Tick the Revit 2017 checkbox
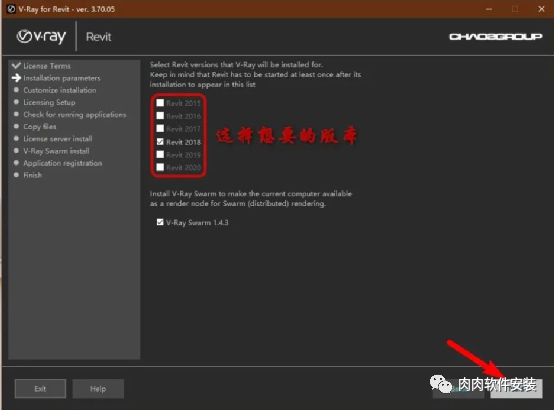Screen dimensions: 554x410 tap(160, 128)
